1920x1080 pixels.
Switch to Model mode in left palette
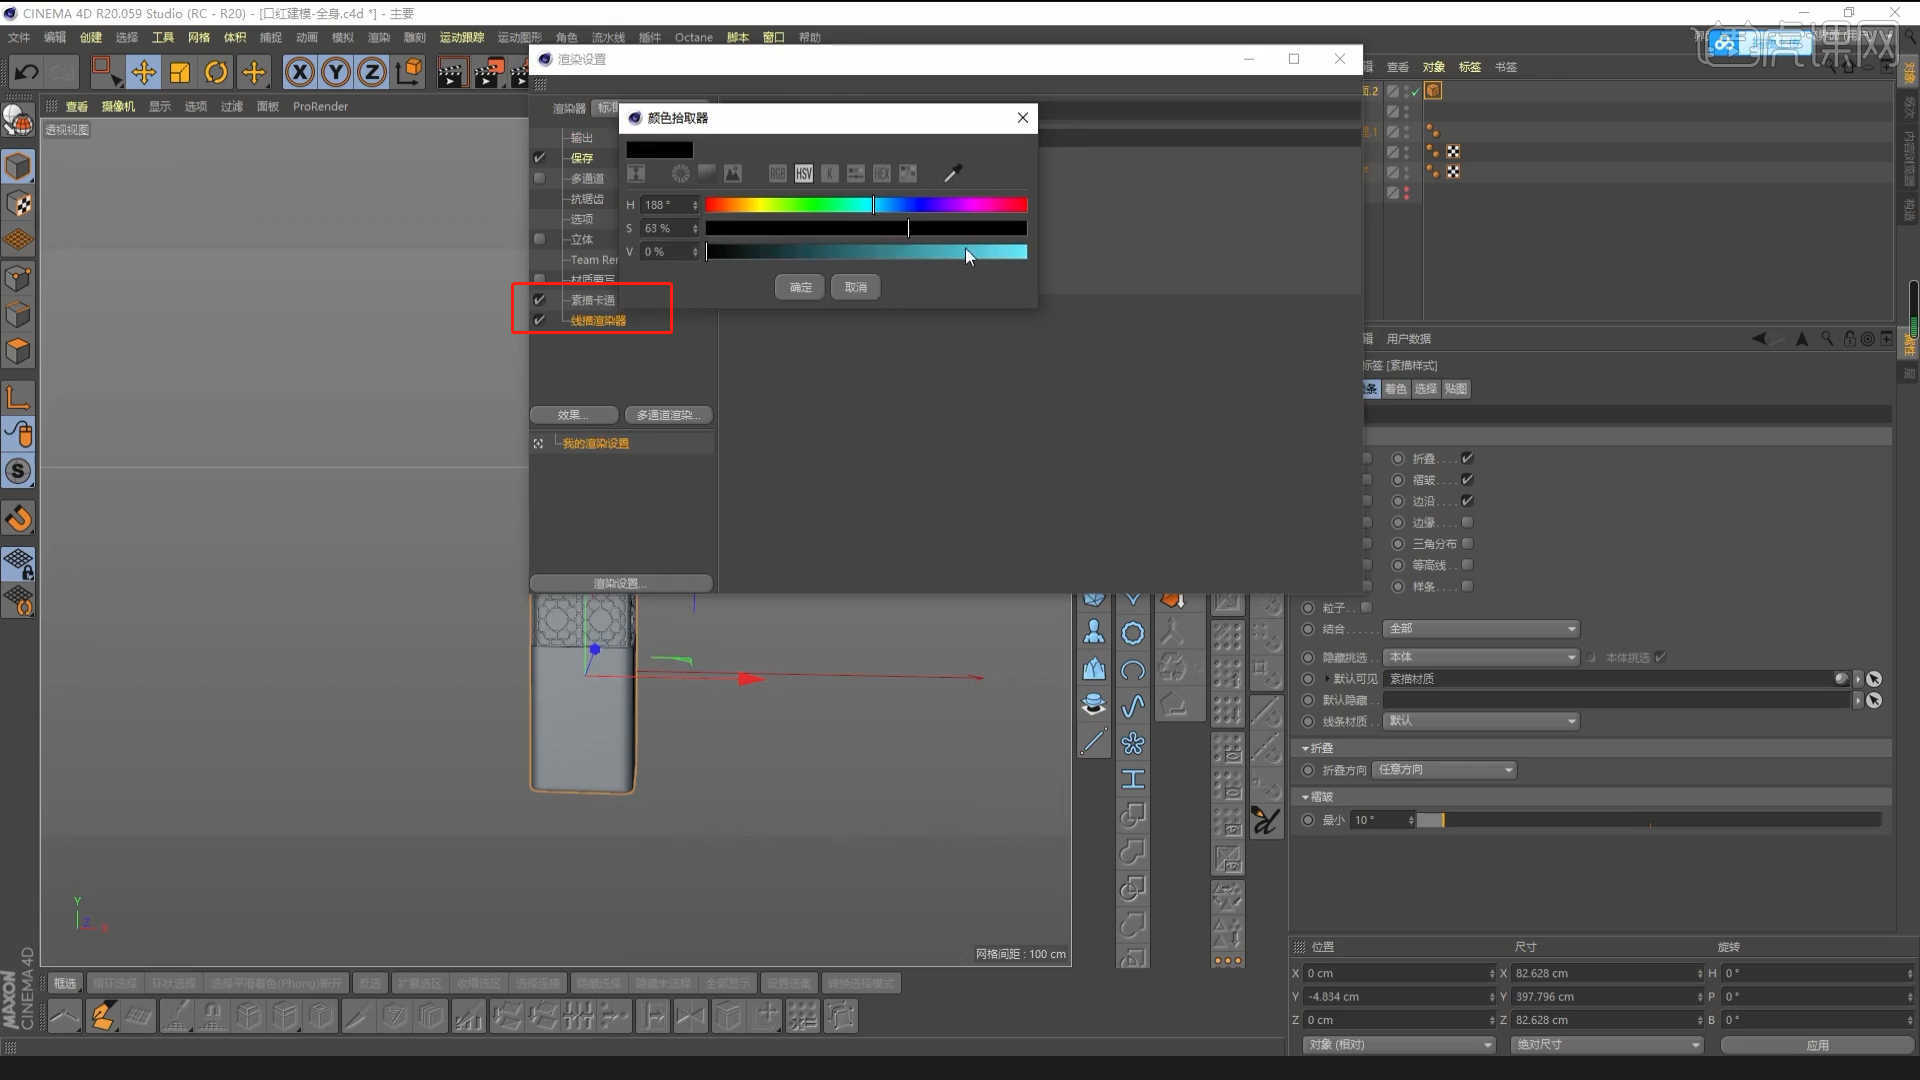tap(18, 167)
